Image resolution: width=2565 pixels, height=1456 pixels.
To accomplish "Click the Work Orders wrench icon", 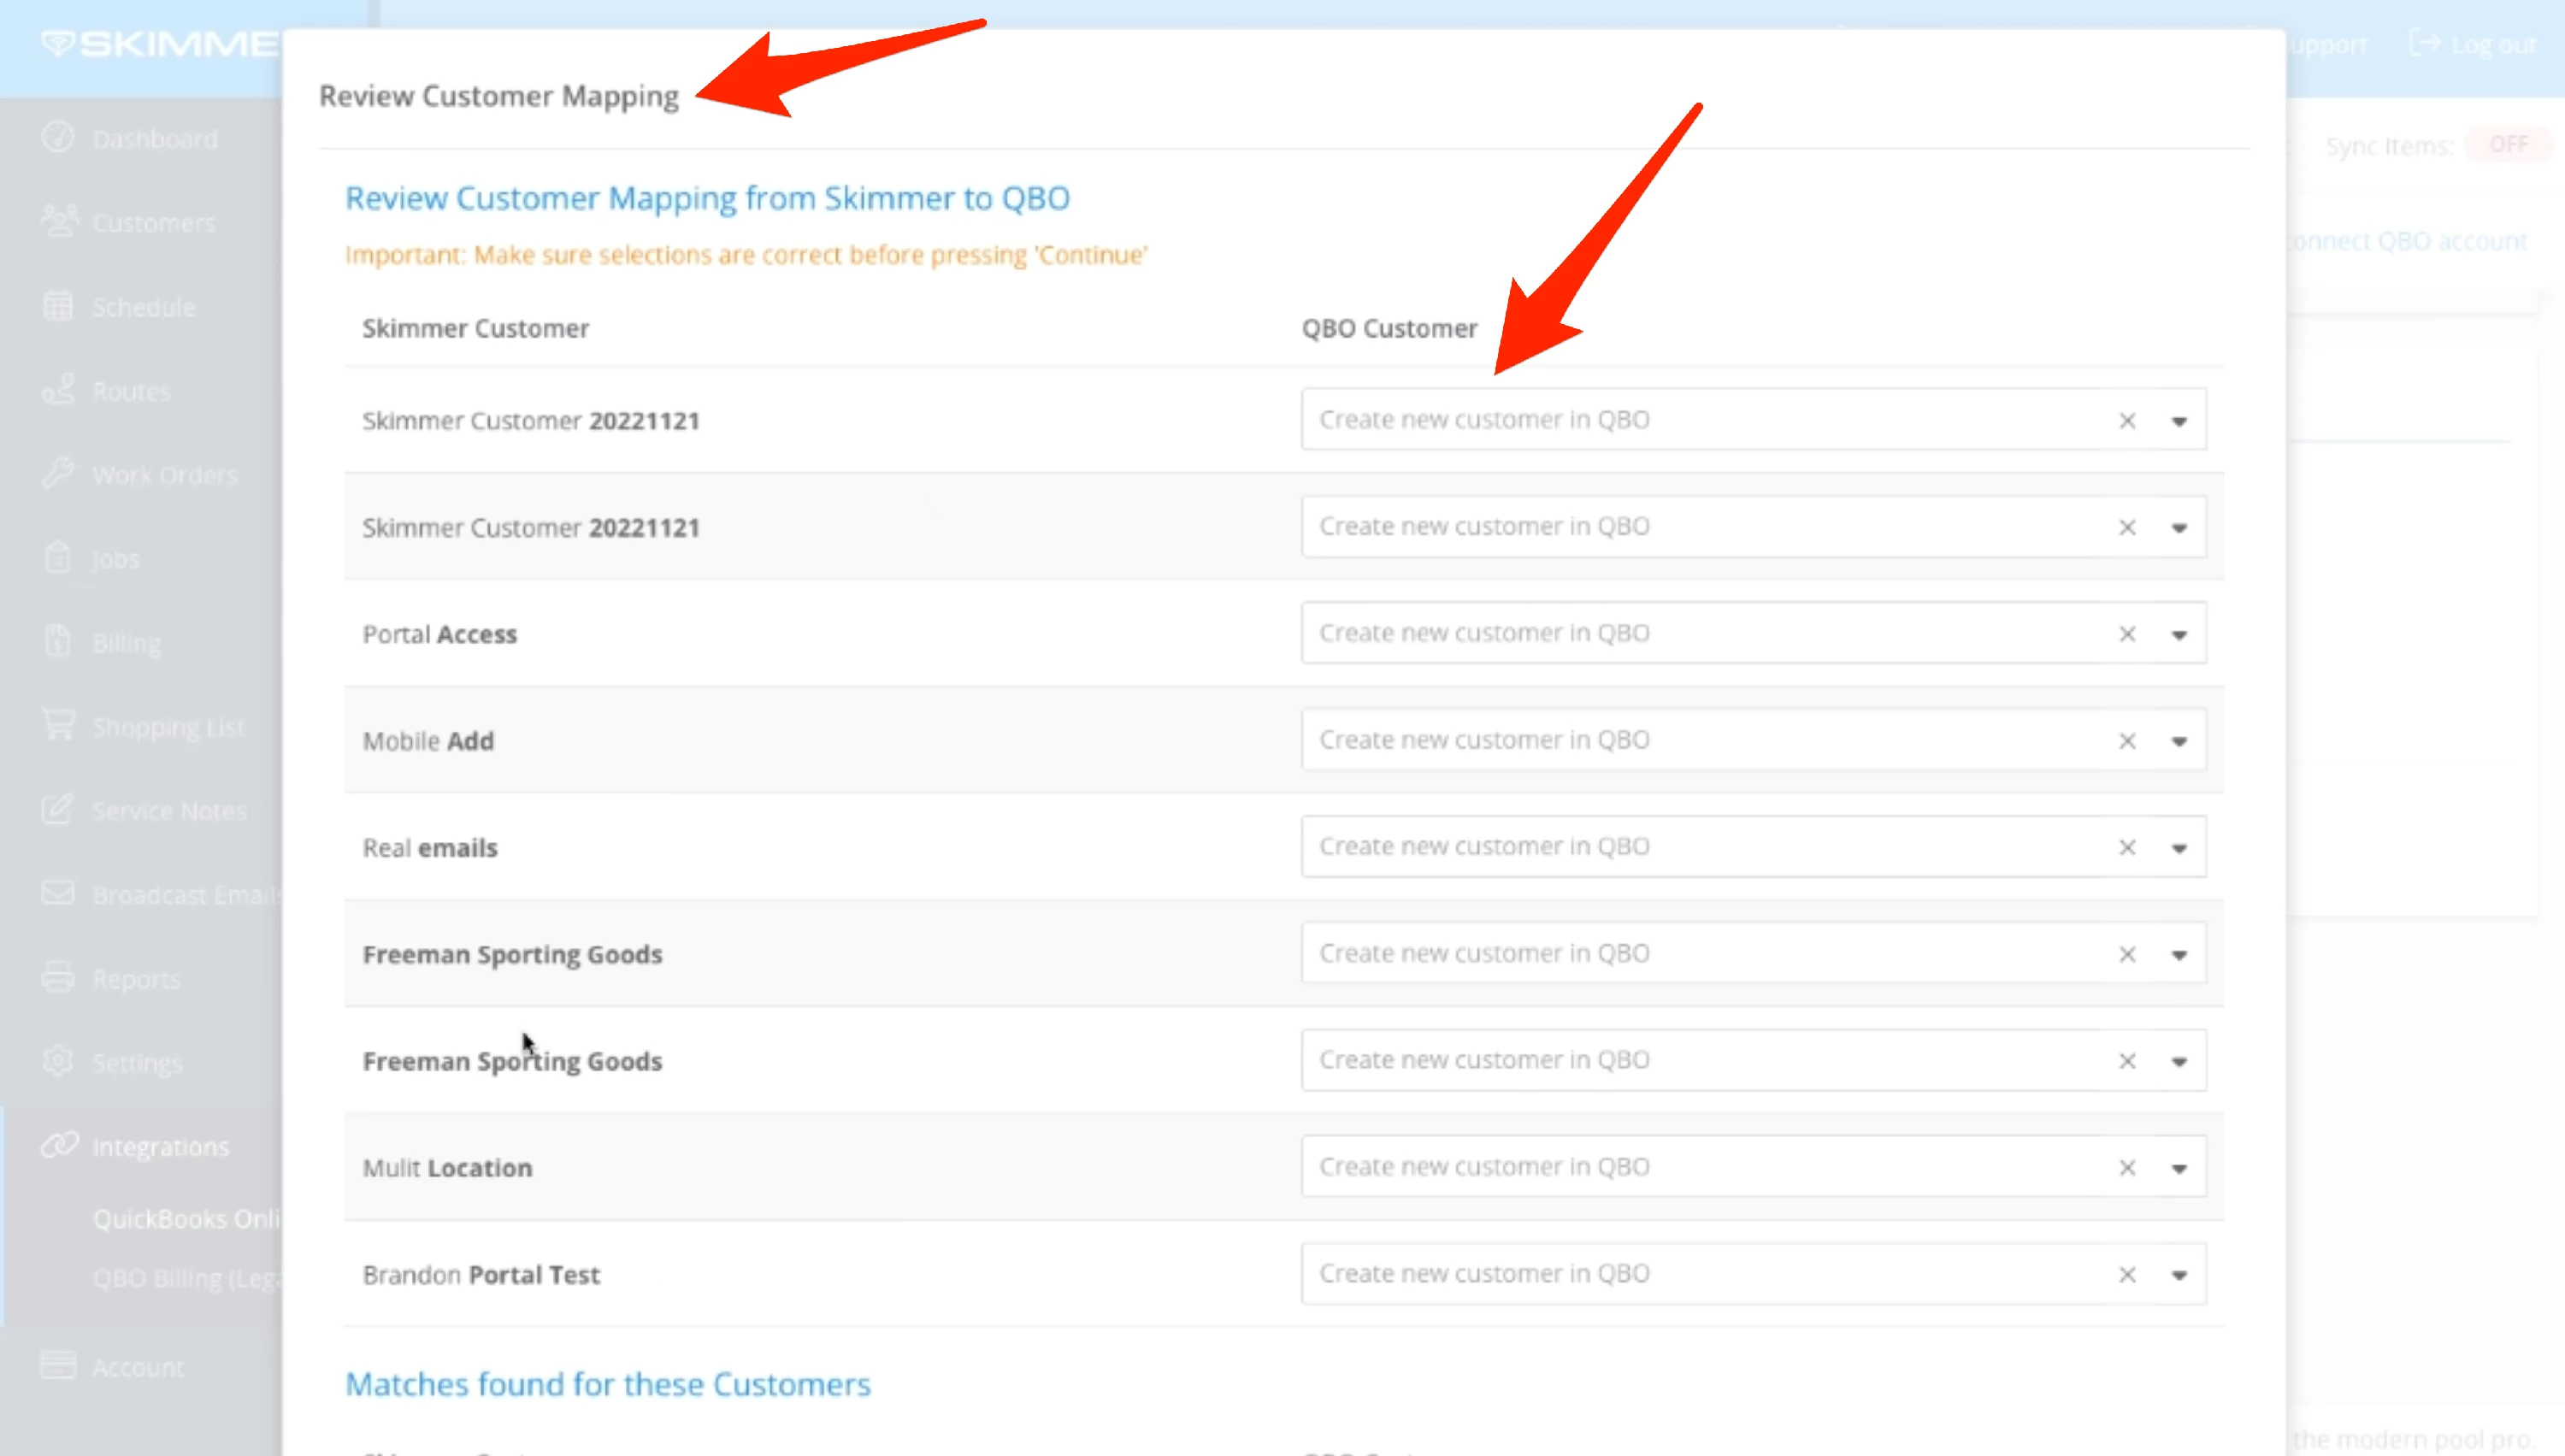I will (x=58, y=473).
